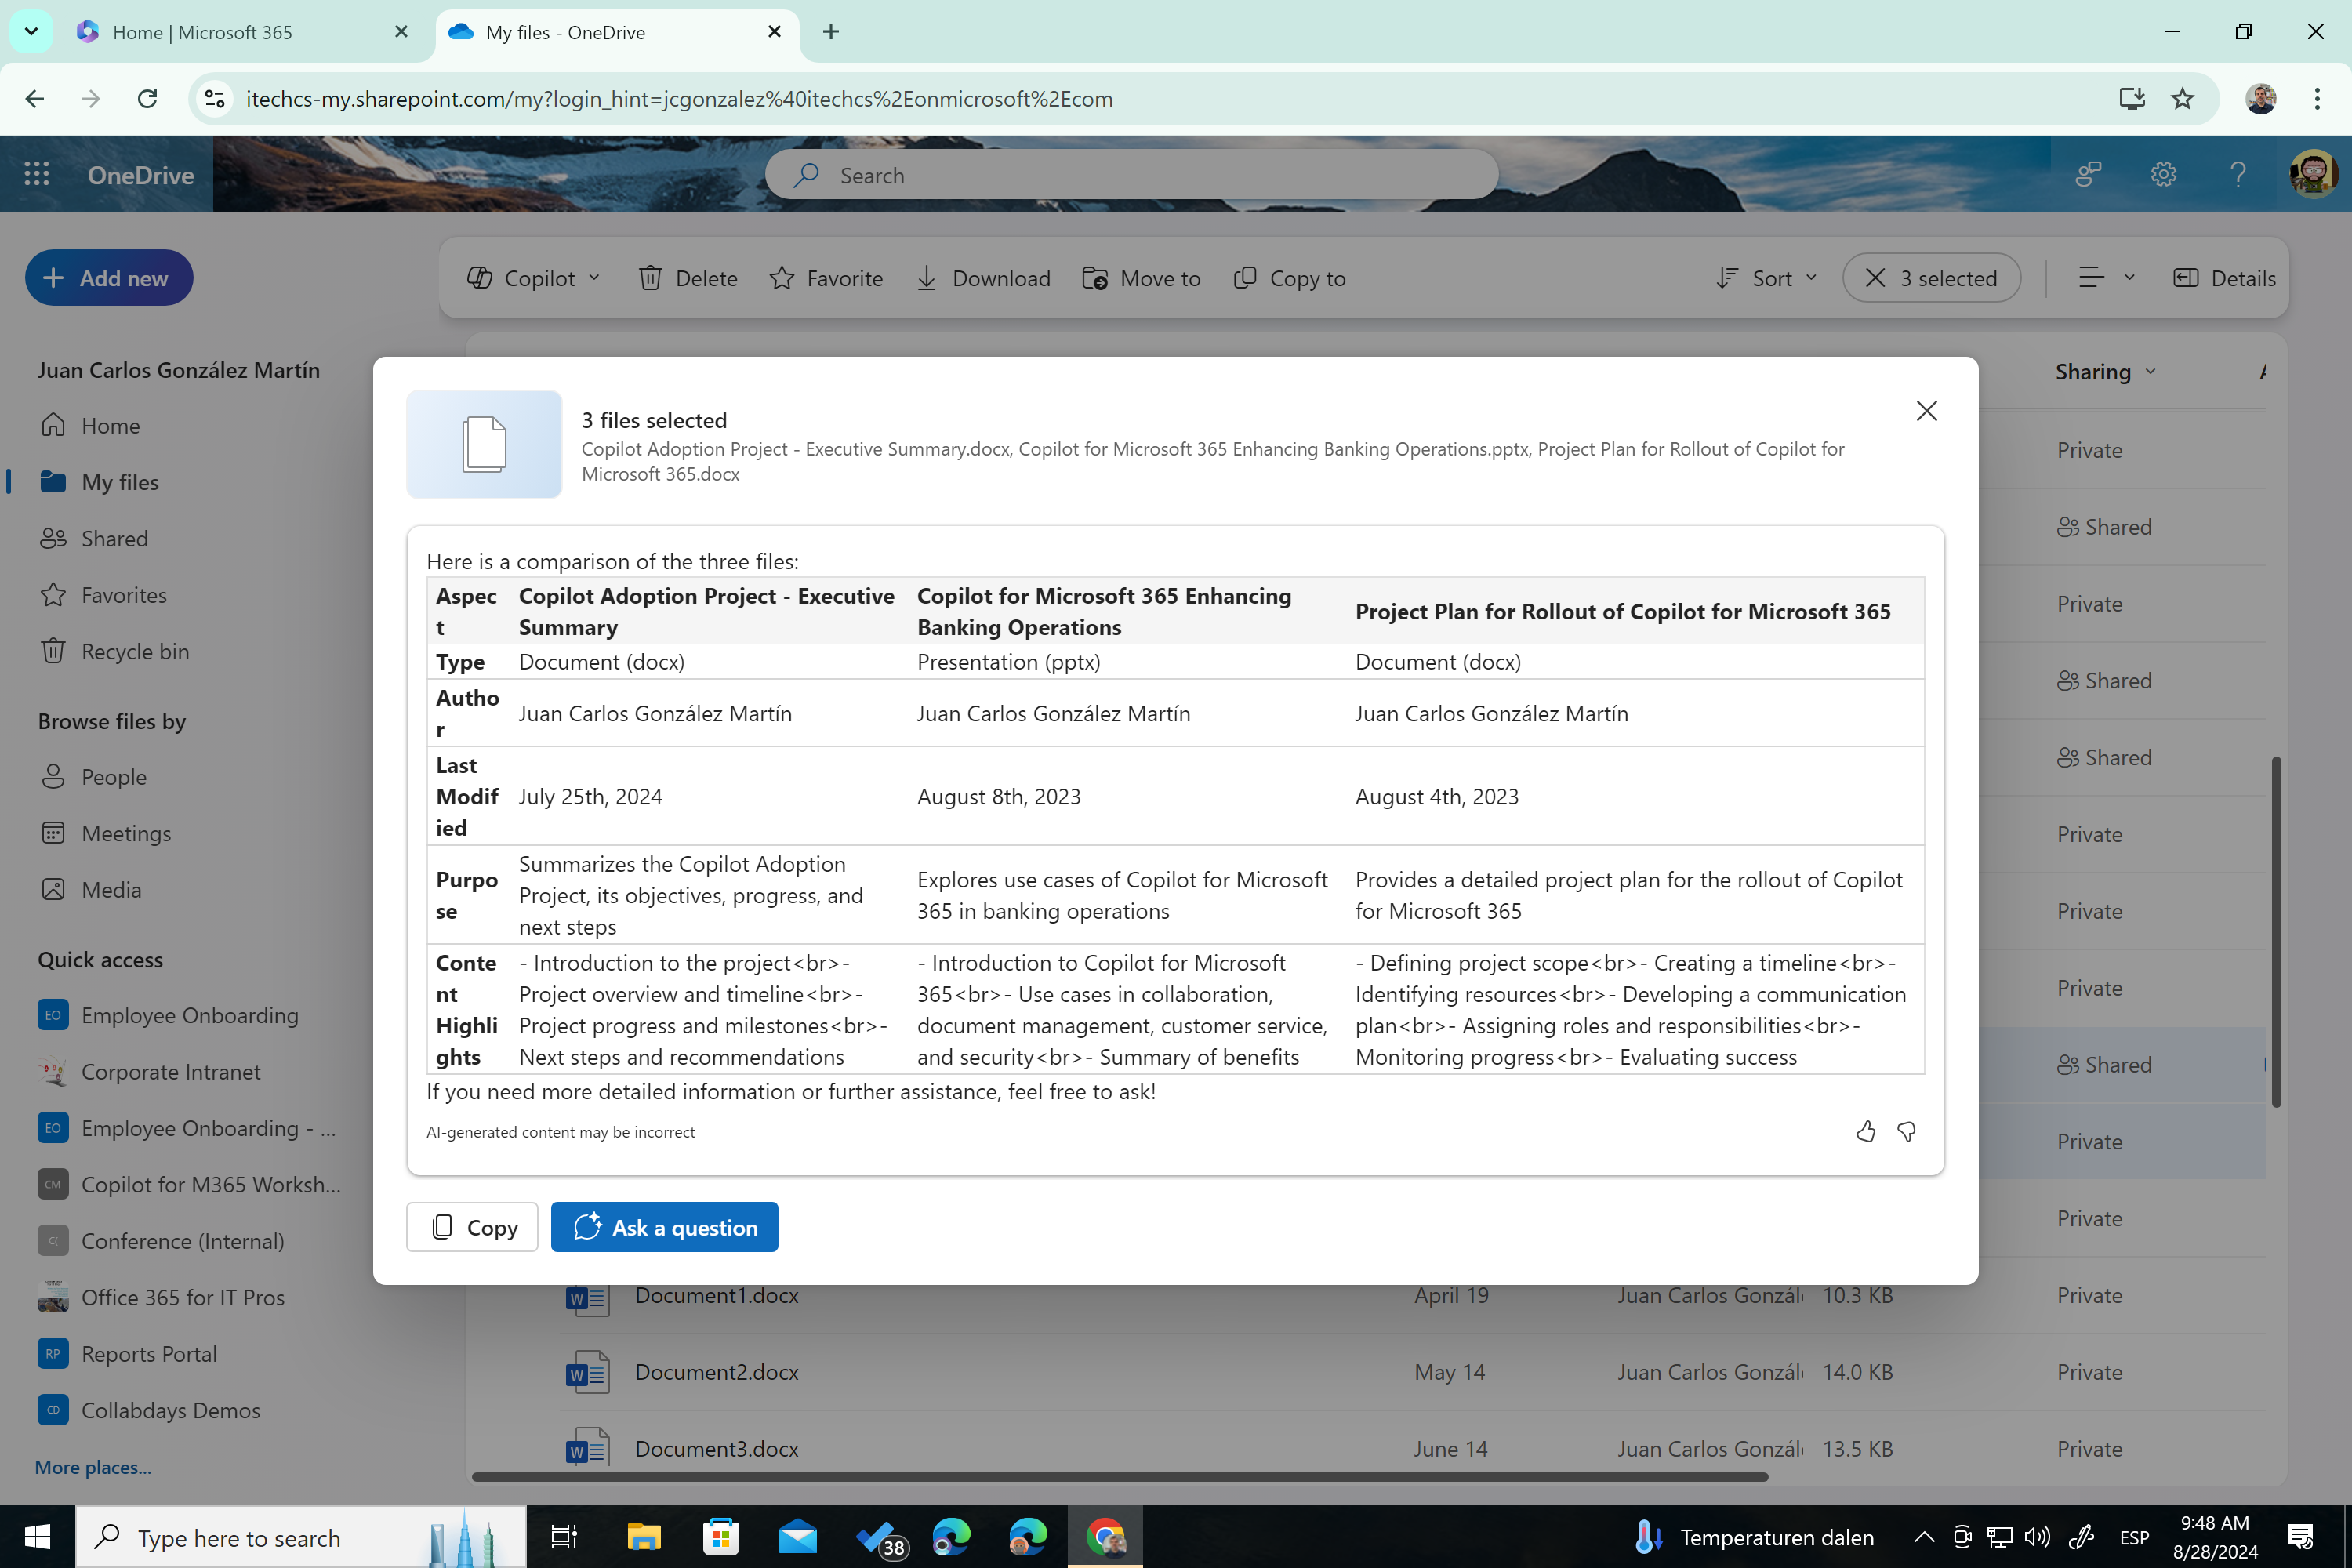Click the OneDrive Search box

[x=1130, y=175]
